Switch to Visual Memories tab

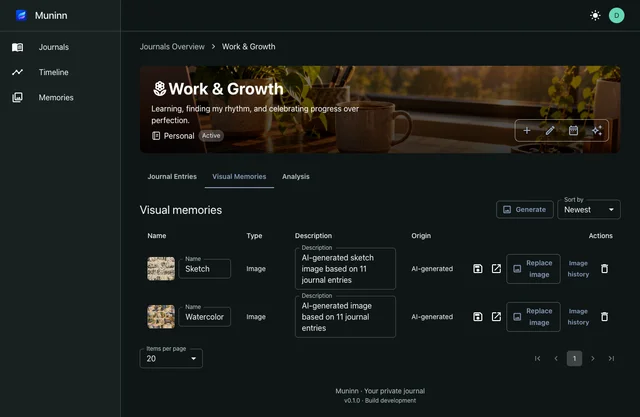(239, 177)
